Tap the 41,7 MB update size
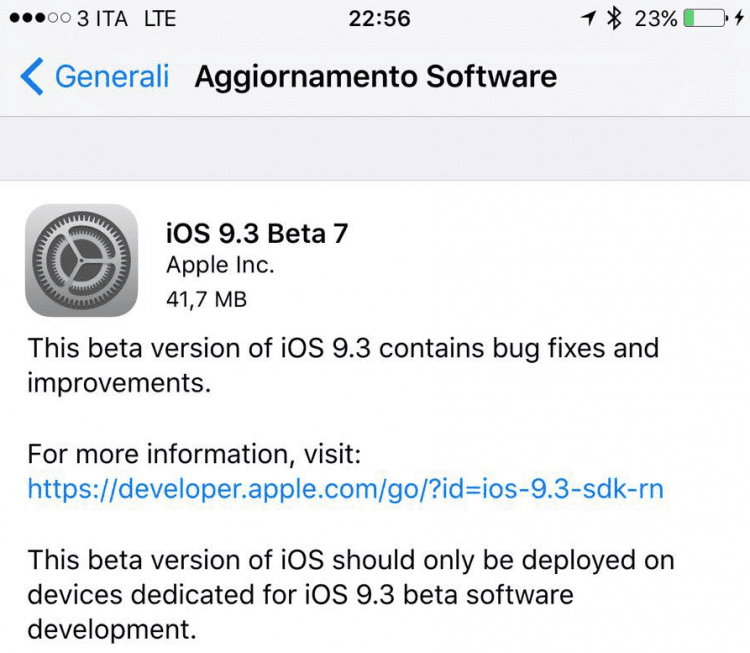 [207, 298]
